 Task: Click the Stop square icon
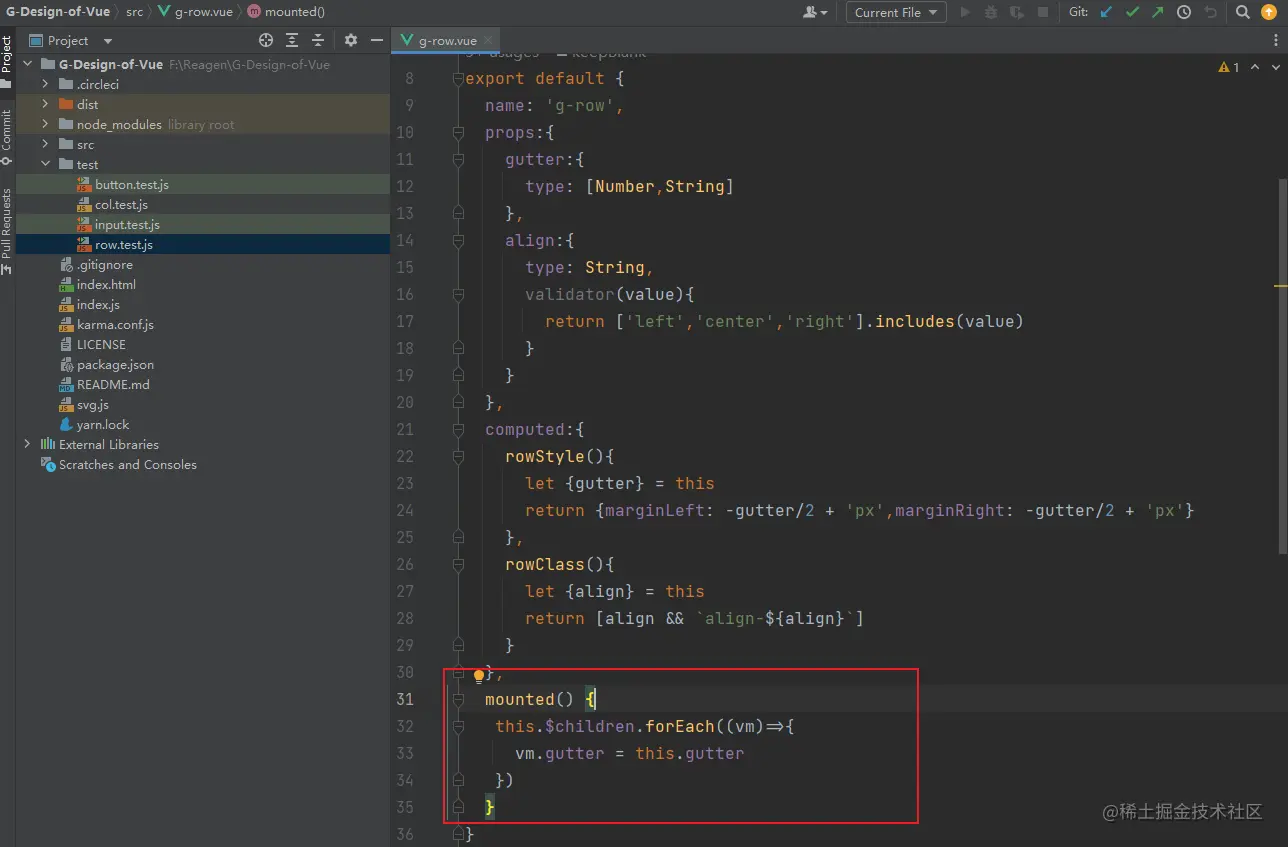1043,12
